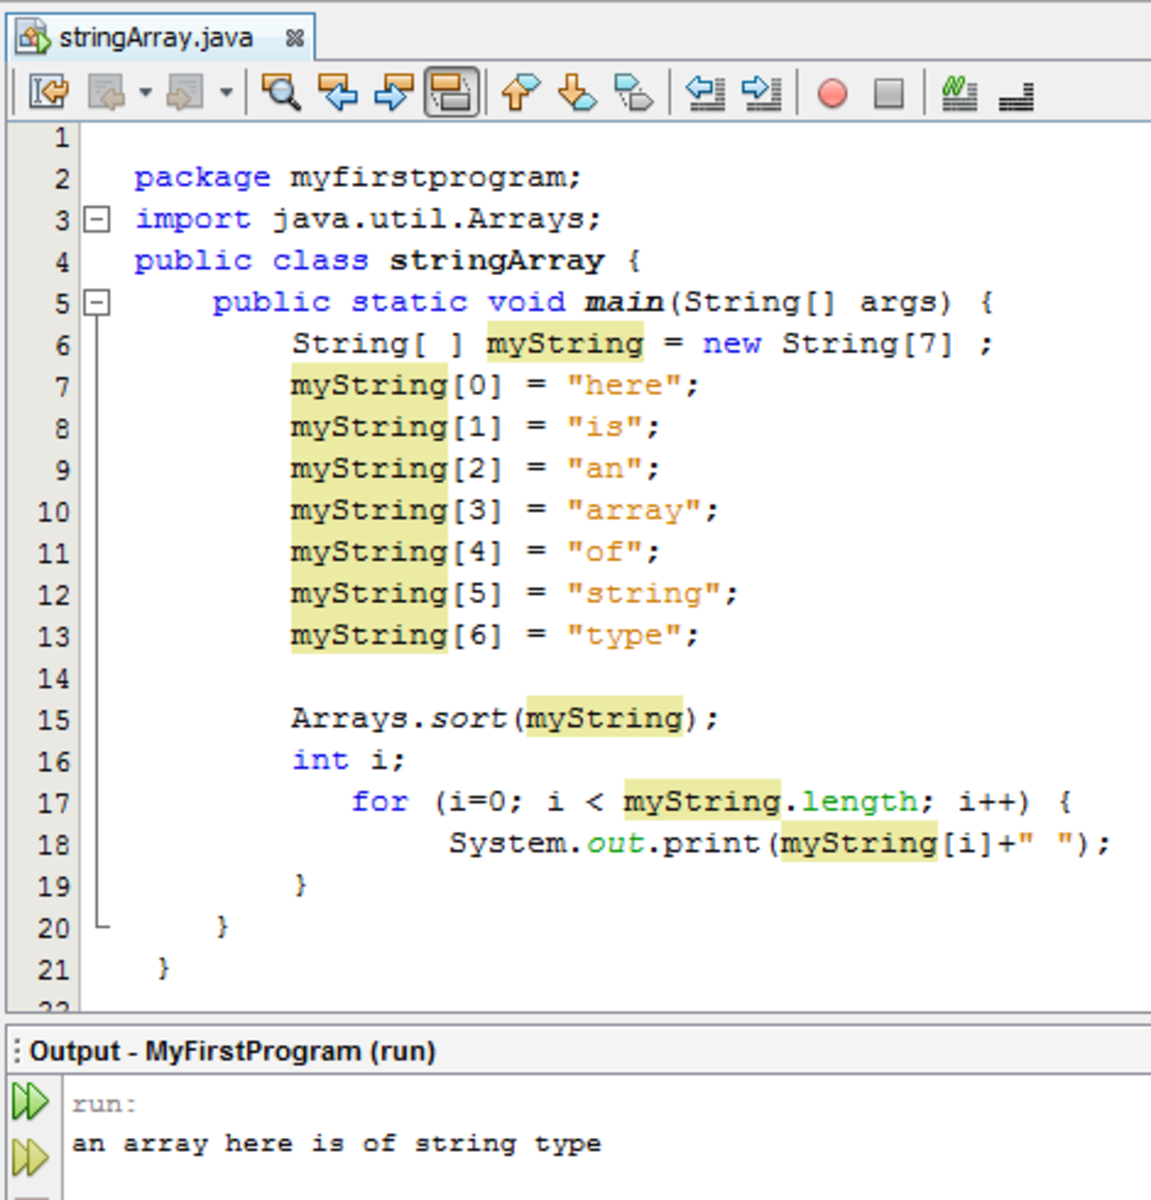Close the stringArray.java tab

[x=294, y=38]
